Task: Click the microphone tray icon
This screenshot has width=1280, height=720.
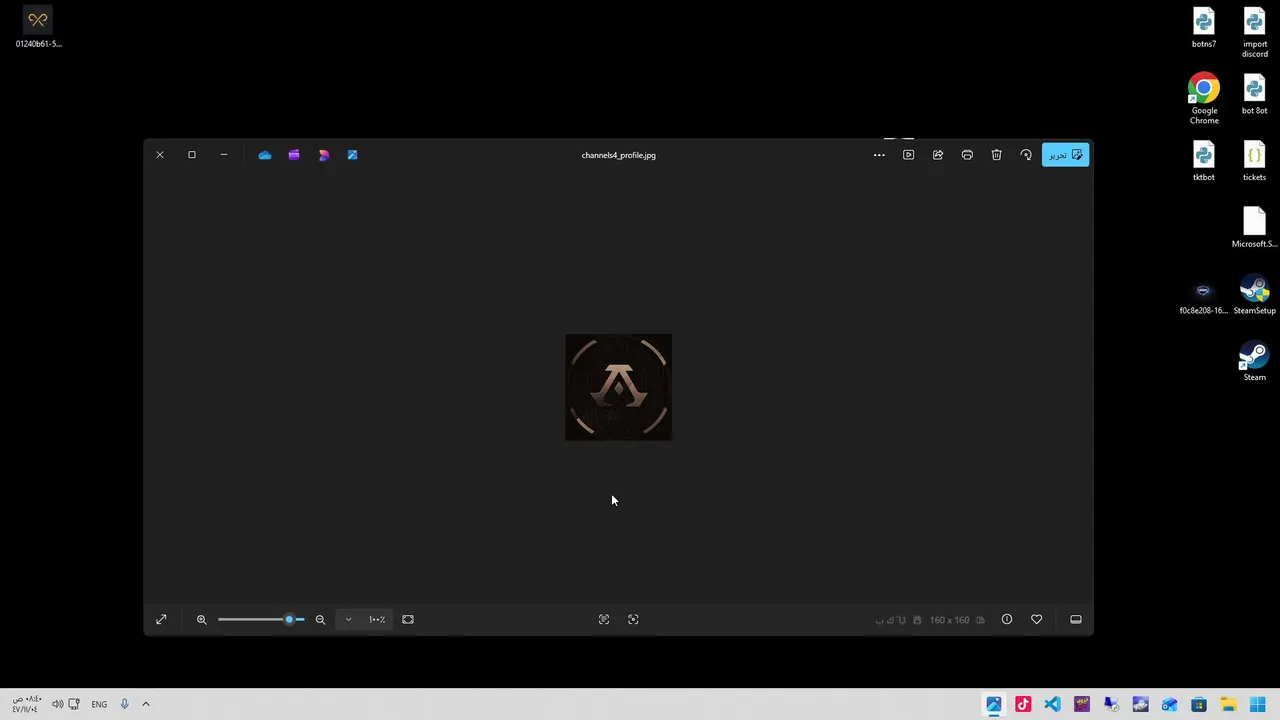Action: pos(124,704)
